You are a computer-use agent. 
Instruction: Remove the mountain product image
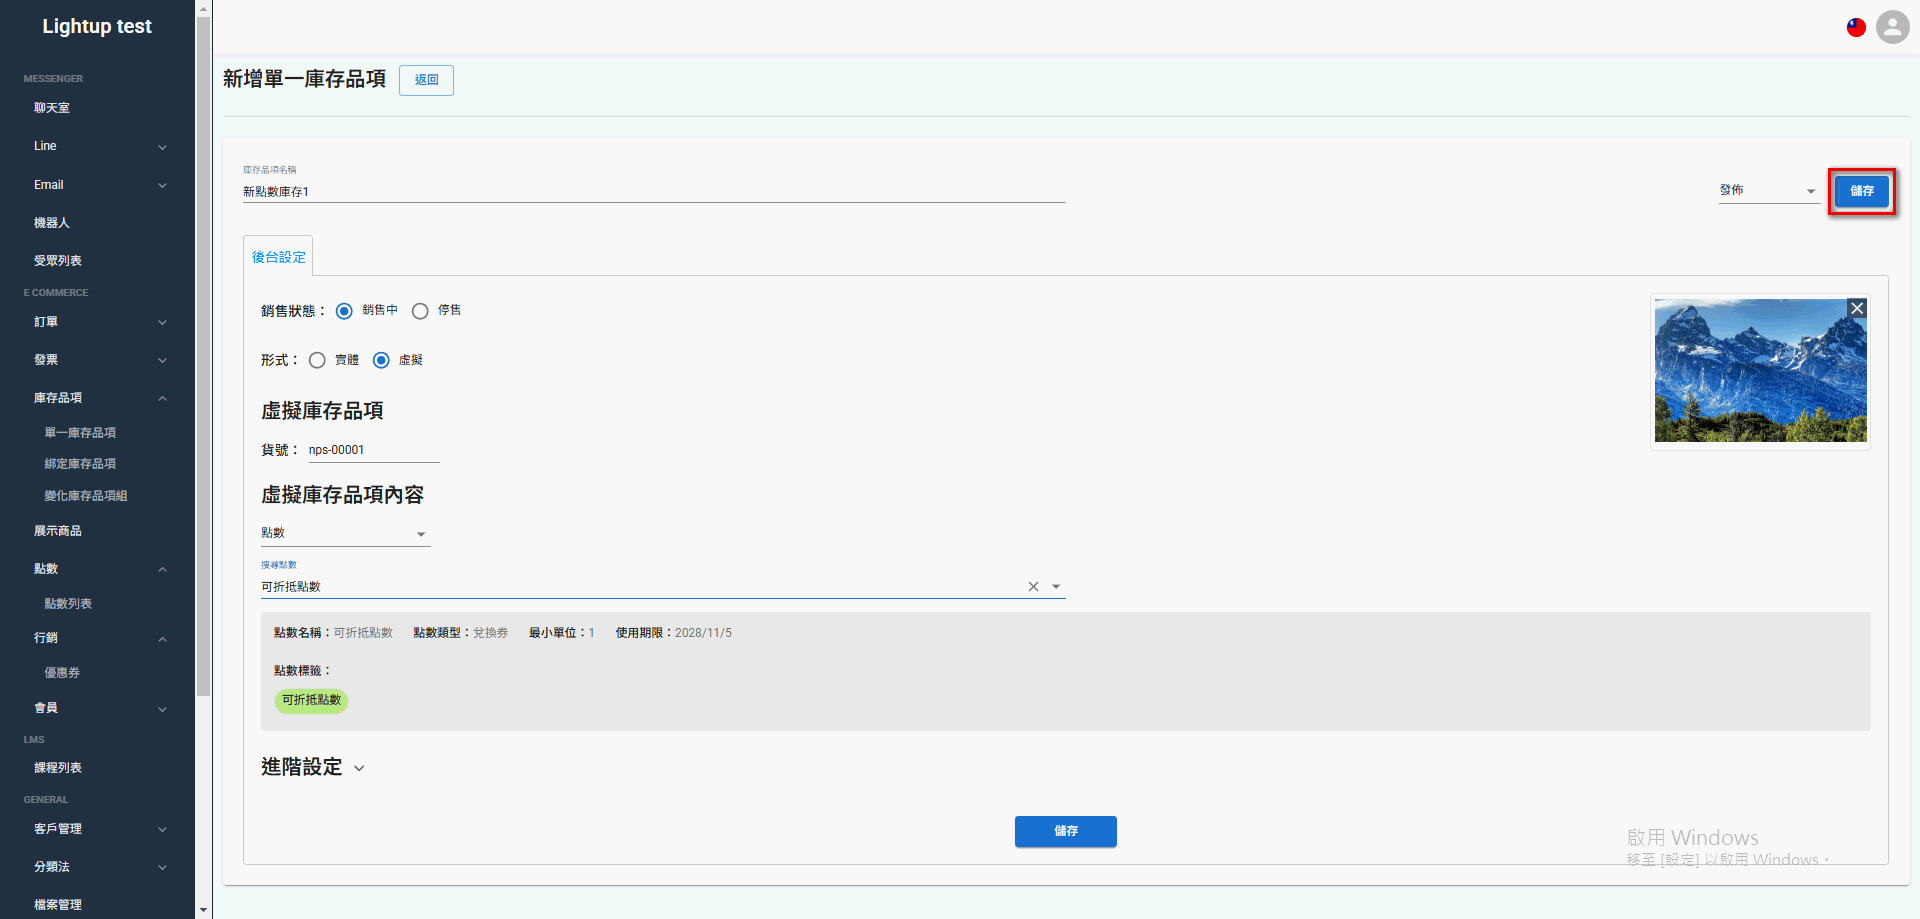(1857, 308)
